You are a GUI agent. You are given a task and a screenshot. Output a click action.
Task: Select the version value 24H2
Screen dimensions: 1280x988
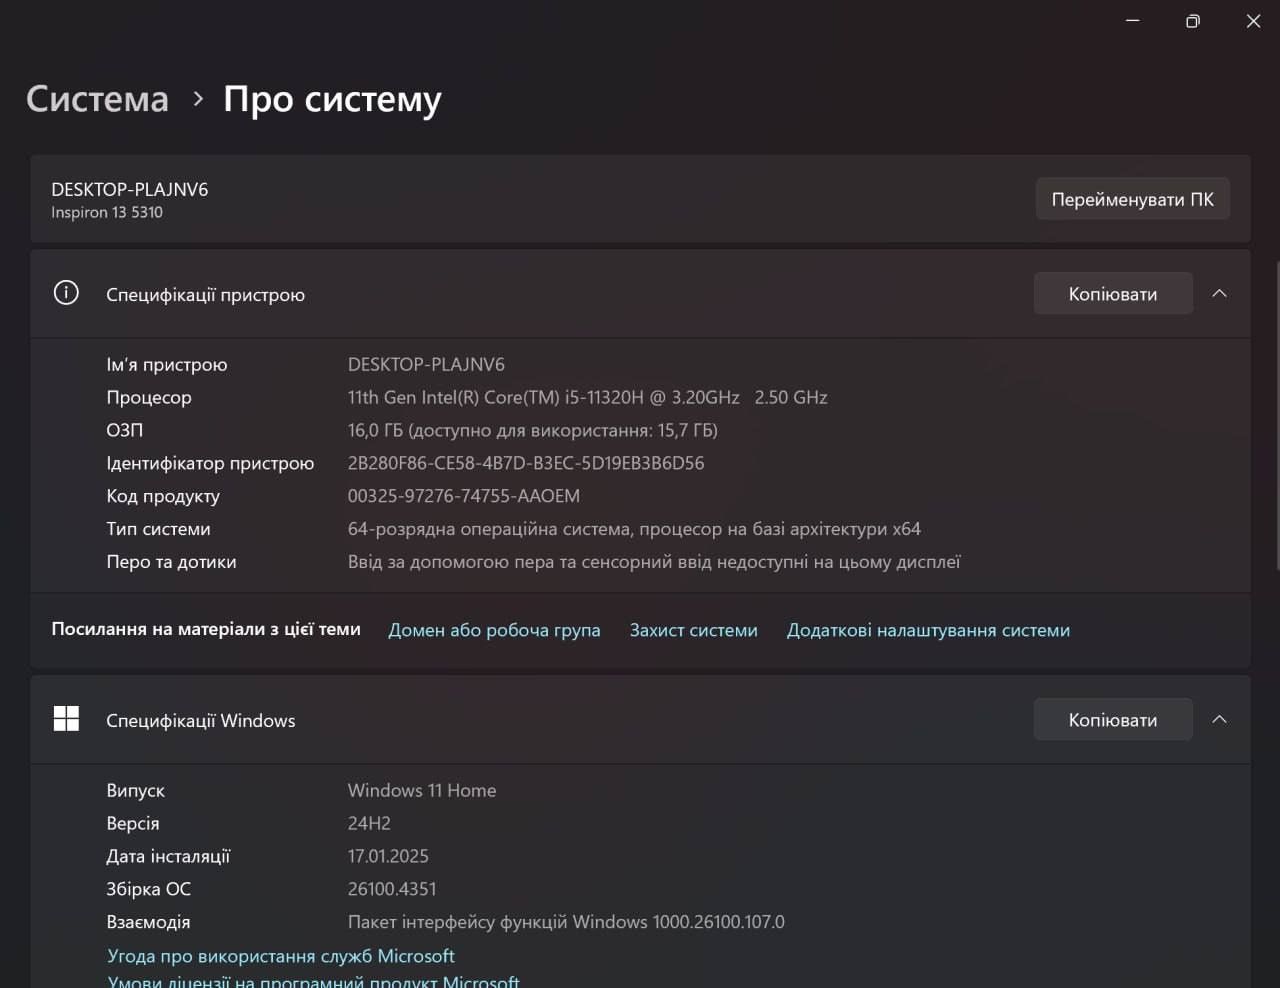pos(369,823)
